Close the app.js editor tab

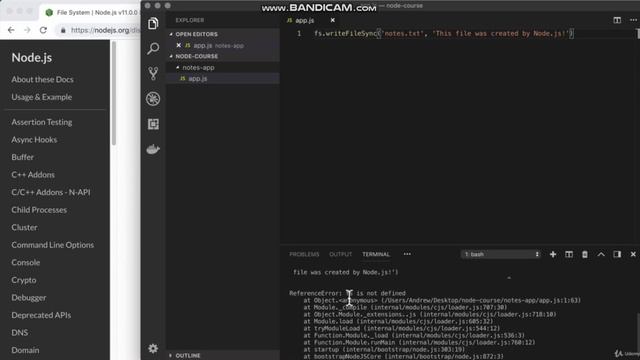(x=333, y=20)
